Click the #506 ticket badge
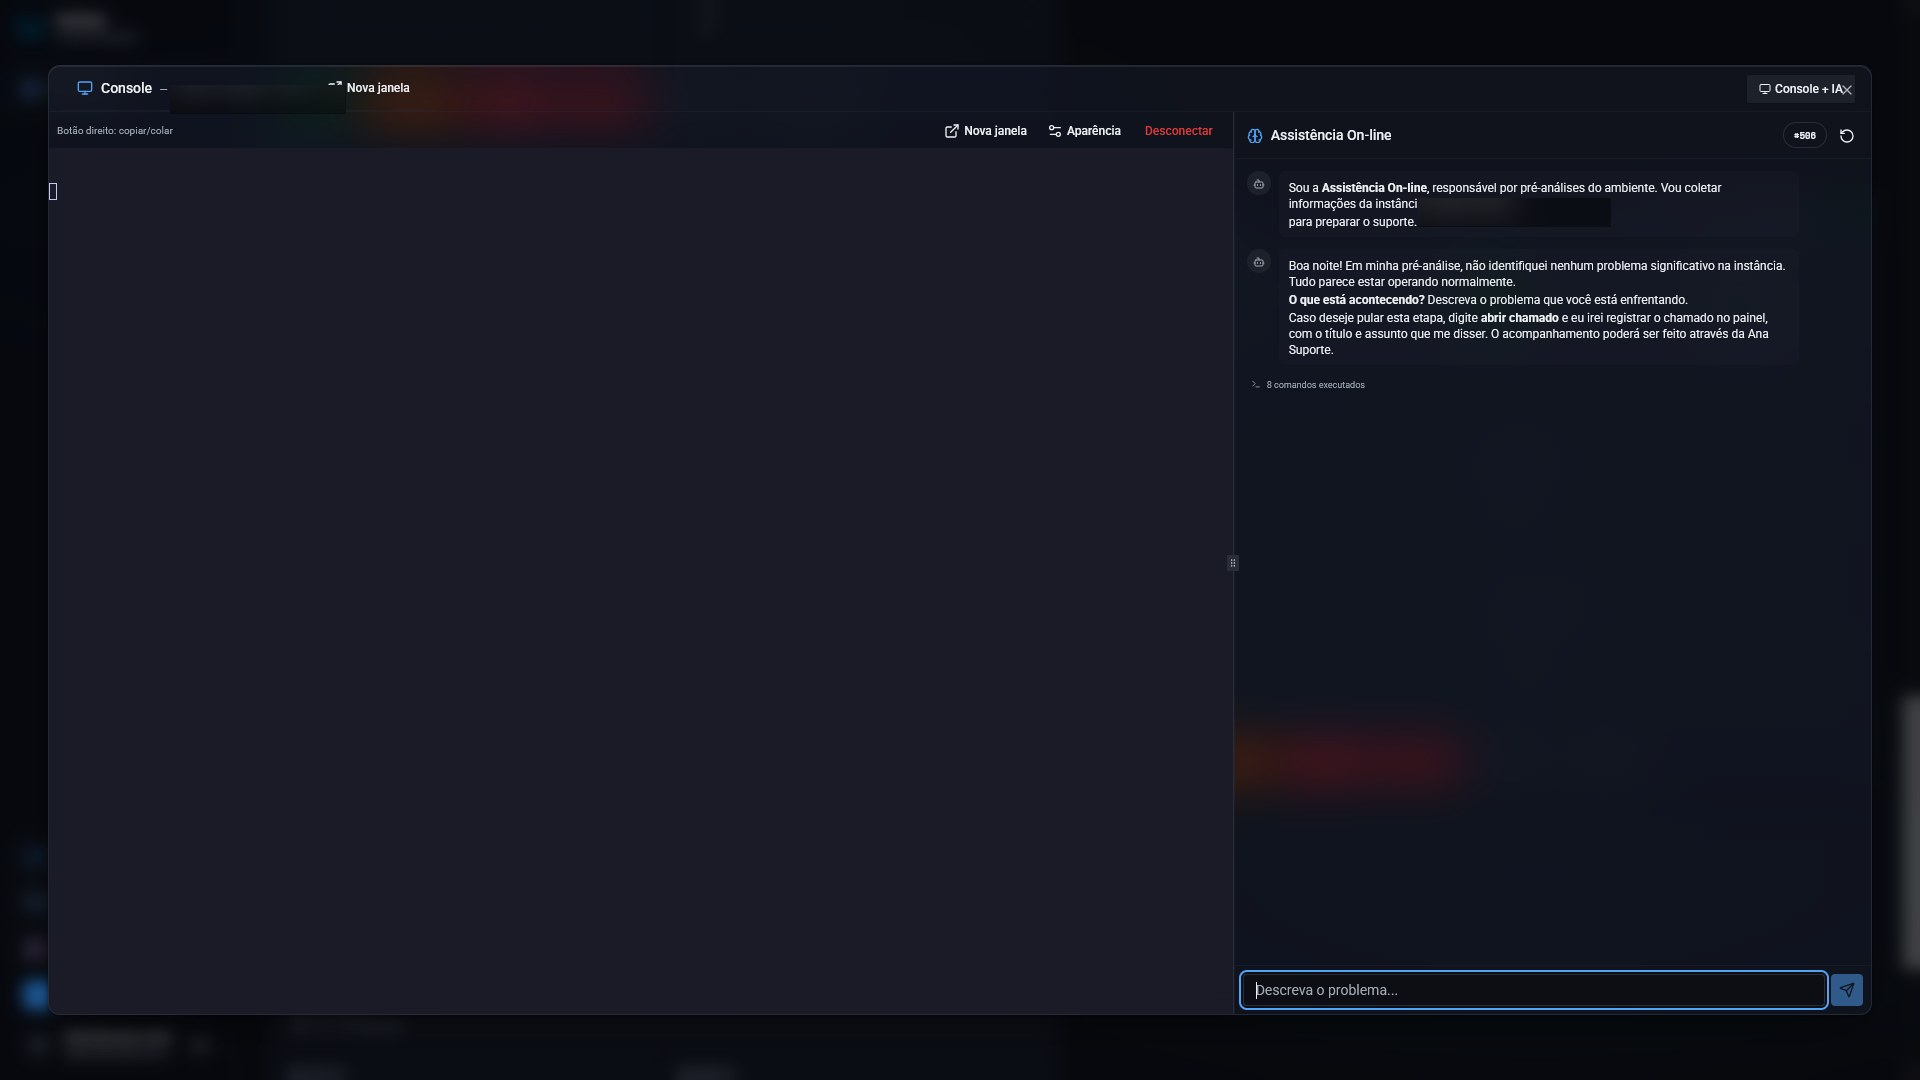Viewport: 1920px width, 1080px height. pyautogui.click(x=1804, y=136)
